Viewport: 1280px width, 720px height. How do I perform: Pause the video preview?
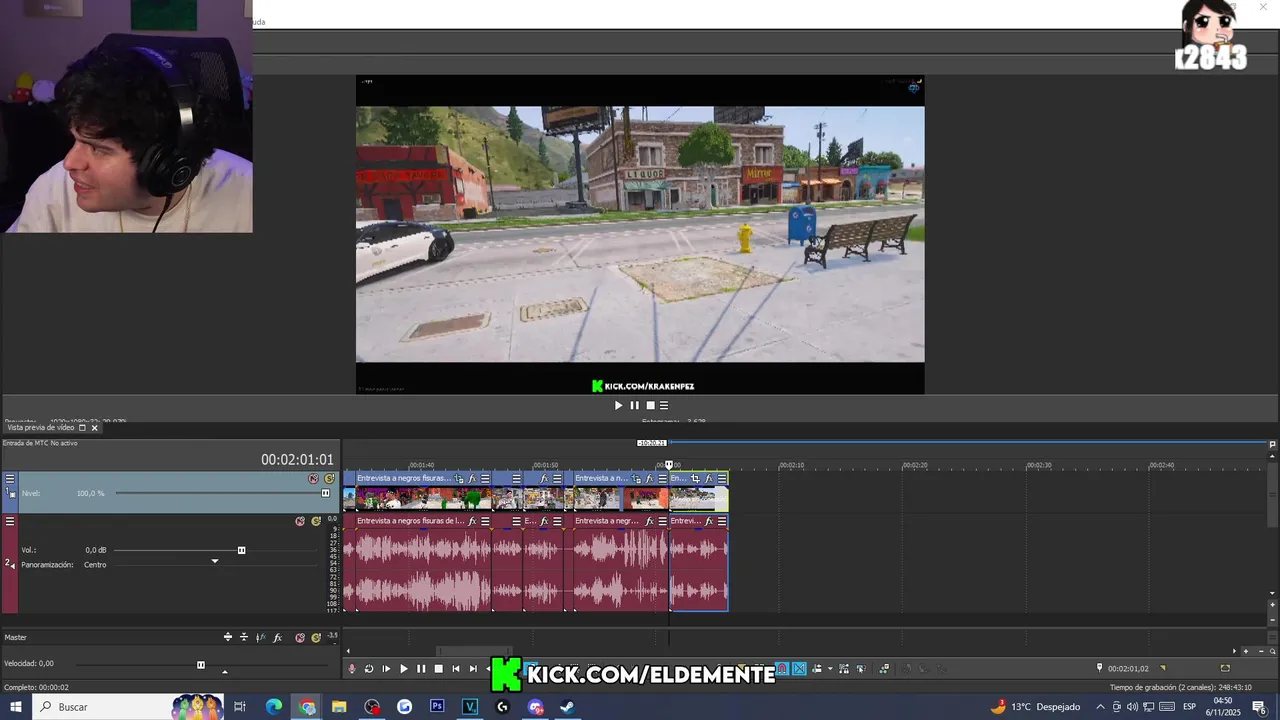[634, 405]
